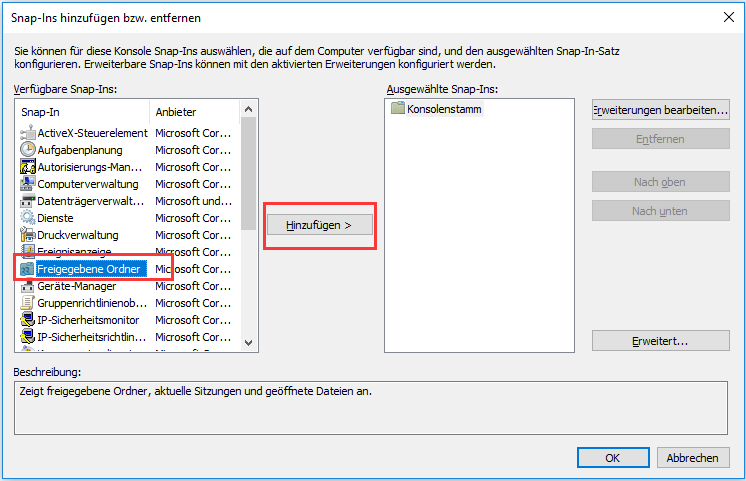
Task: Click the description text about freigegebene Ordner
Action: [196, 391]
